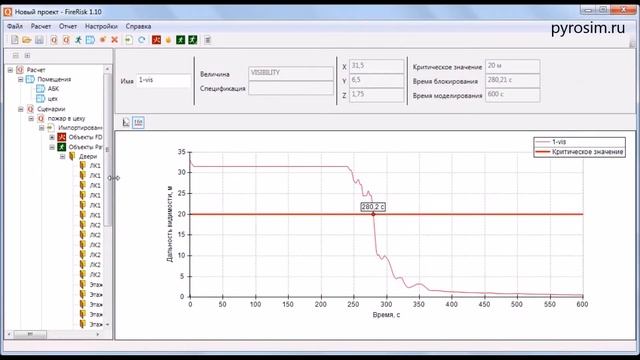
Task: Click the Имя input field with 1-vis
Action: coord(164,80)
